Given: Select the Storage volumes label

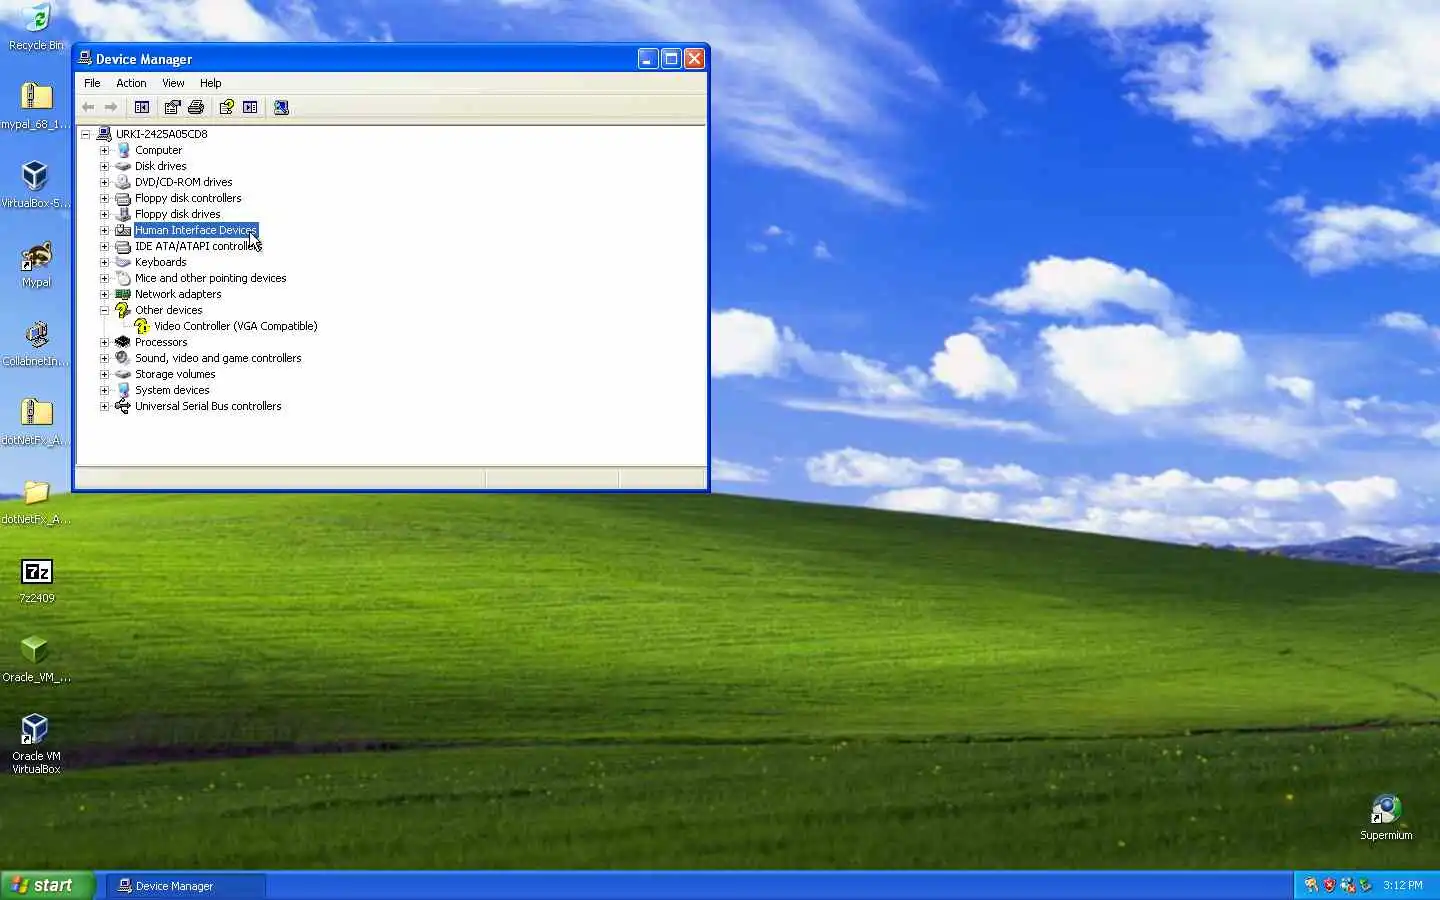Looking at the screenshot, I should click(x=175, y=374).
